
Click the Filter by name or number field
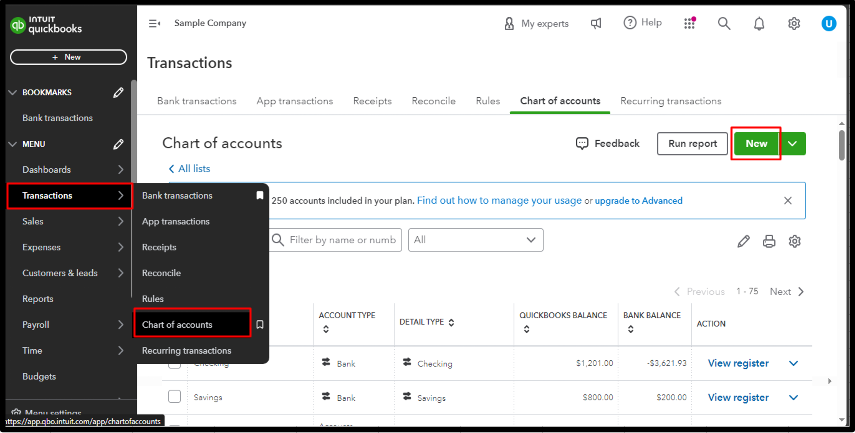340,240
